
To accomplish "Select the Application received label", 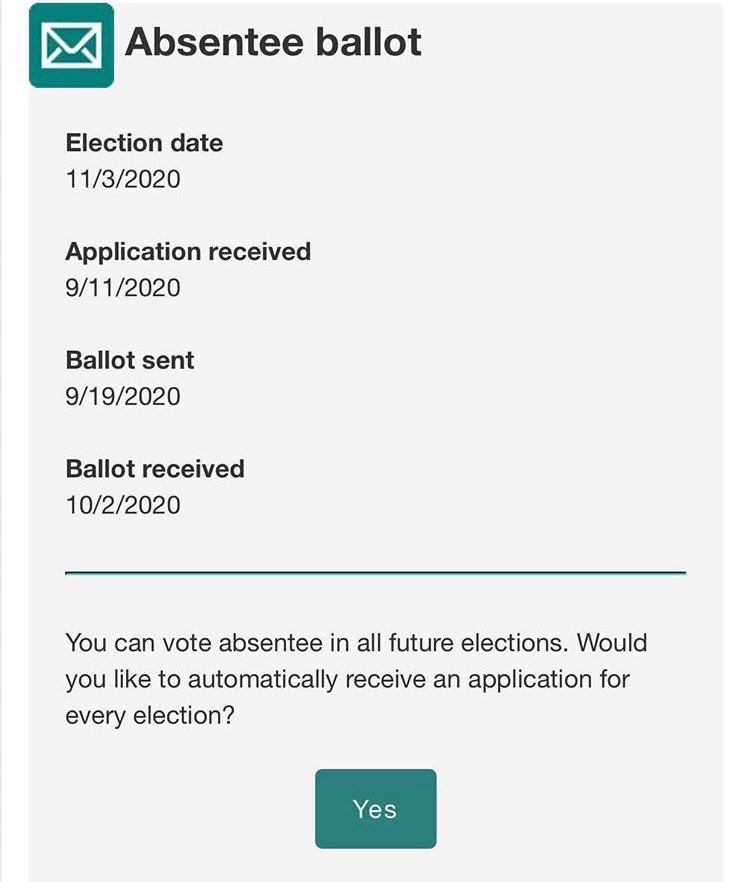I will 188,251.
